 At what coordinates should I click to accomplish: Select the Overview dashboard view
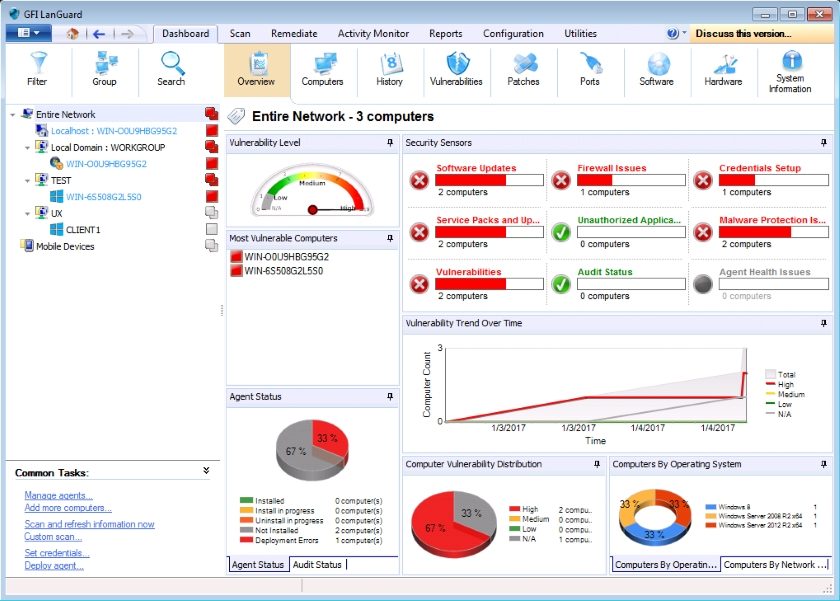(256, 70)
